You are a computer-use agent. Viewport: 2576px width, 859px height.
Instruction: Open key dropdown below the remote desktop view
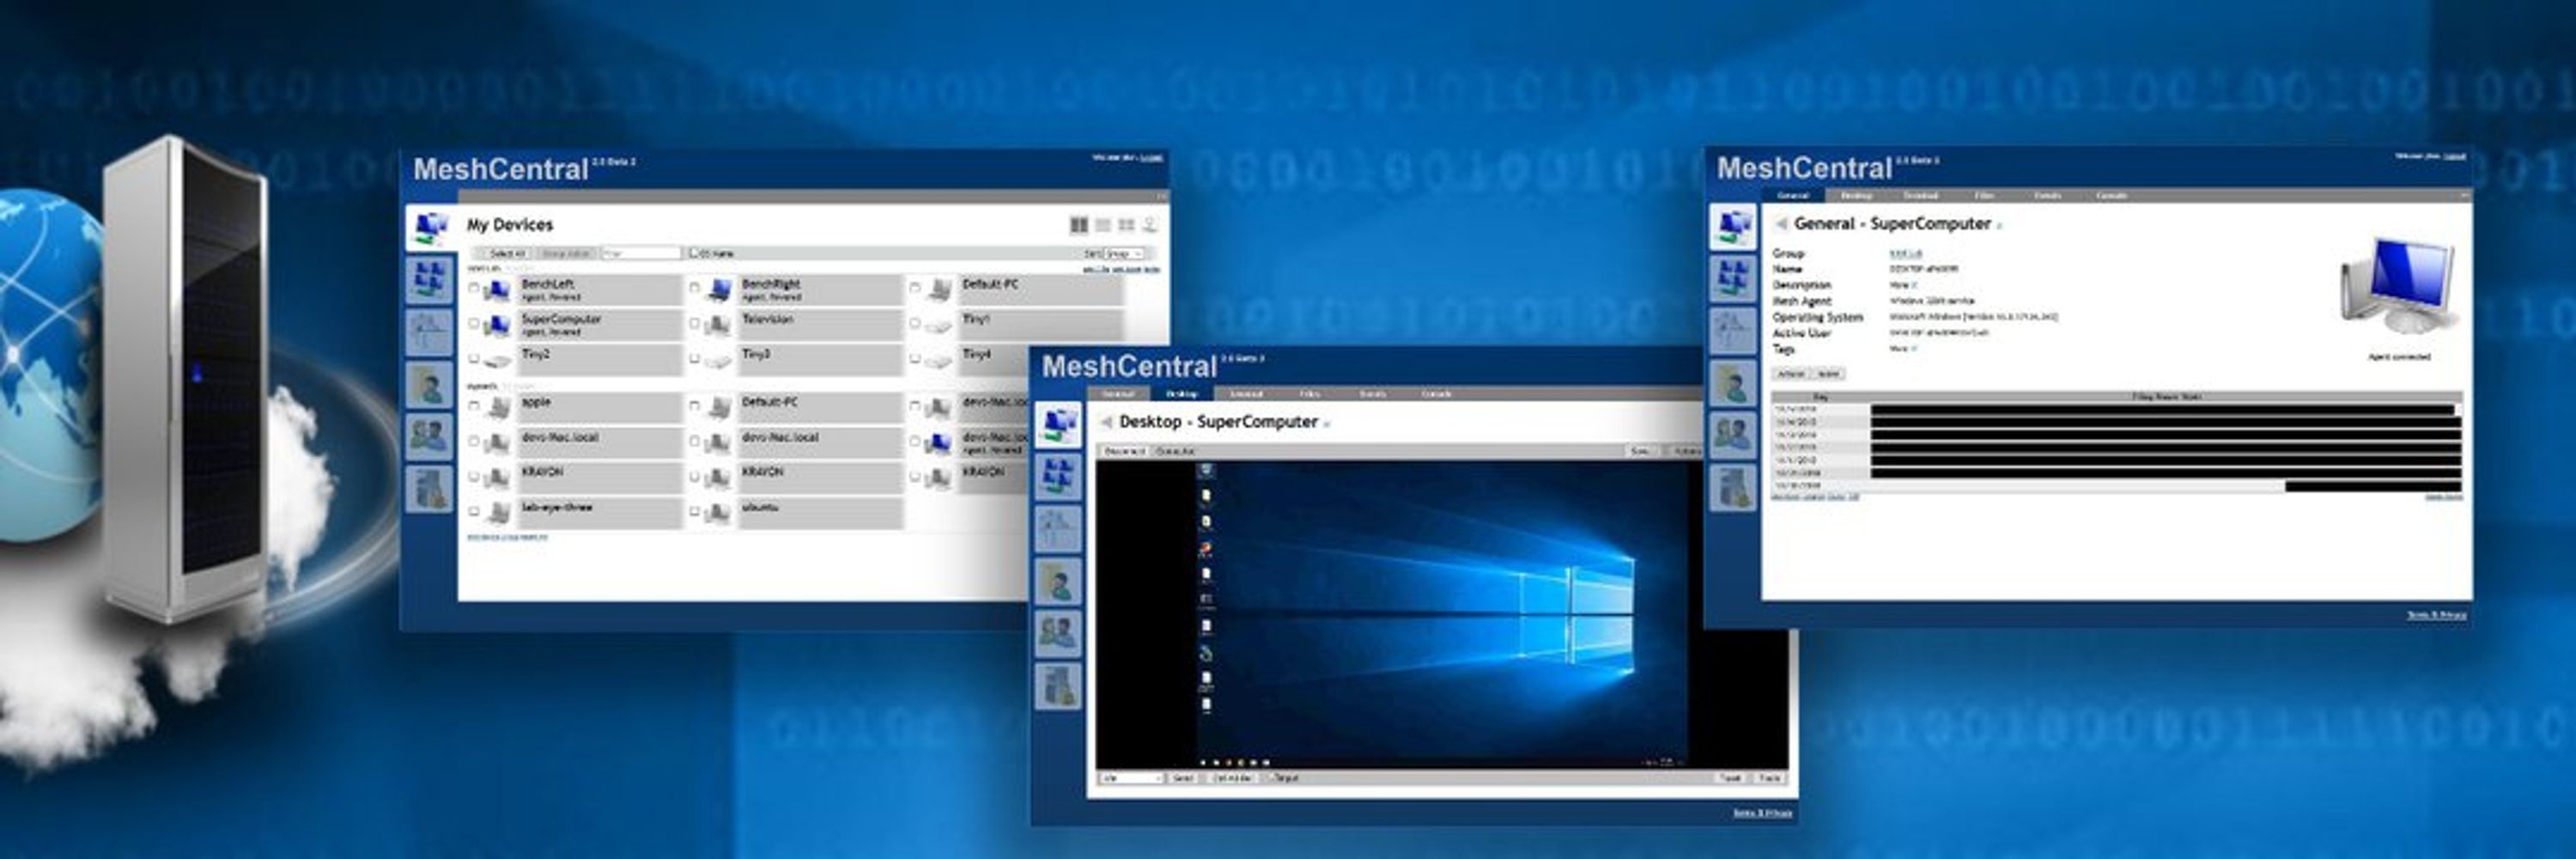(1131, 778)
